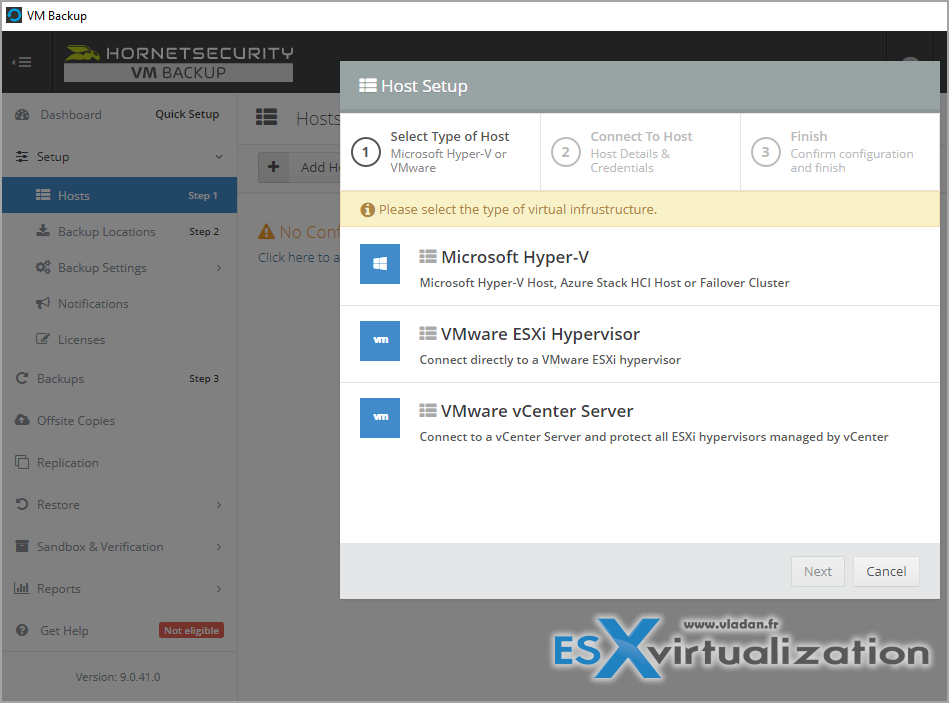Open the Backup Locations page

point(107,232)
